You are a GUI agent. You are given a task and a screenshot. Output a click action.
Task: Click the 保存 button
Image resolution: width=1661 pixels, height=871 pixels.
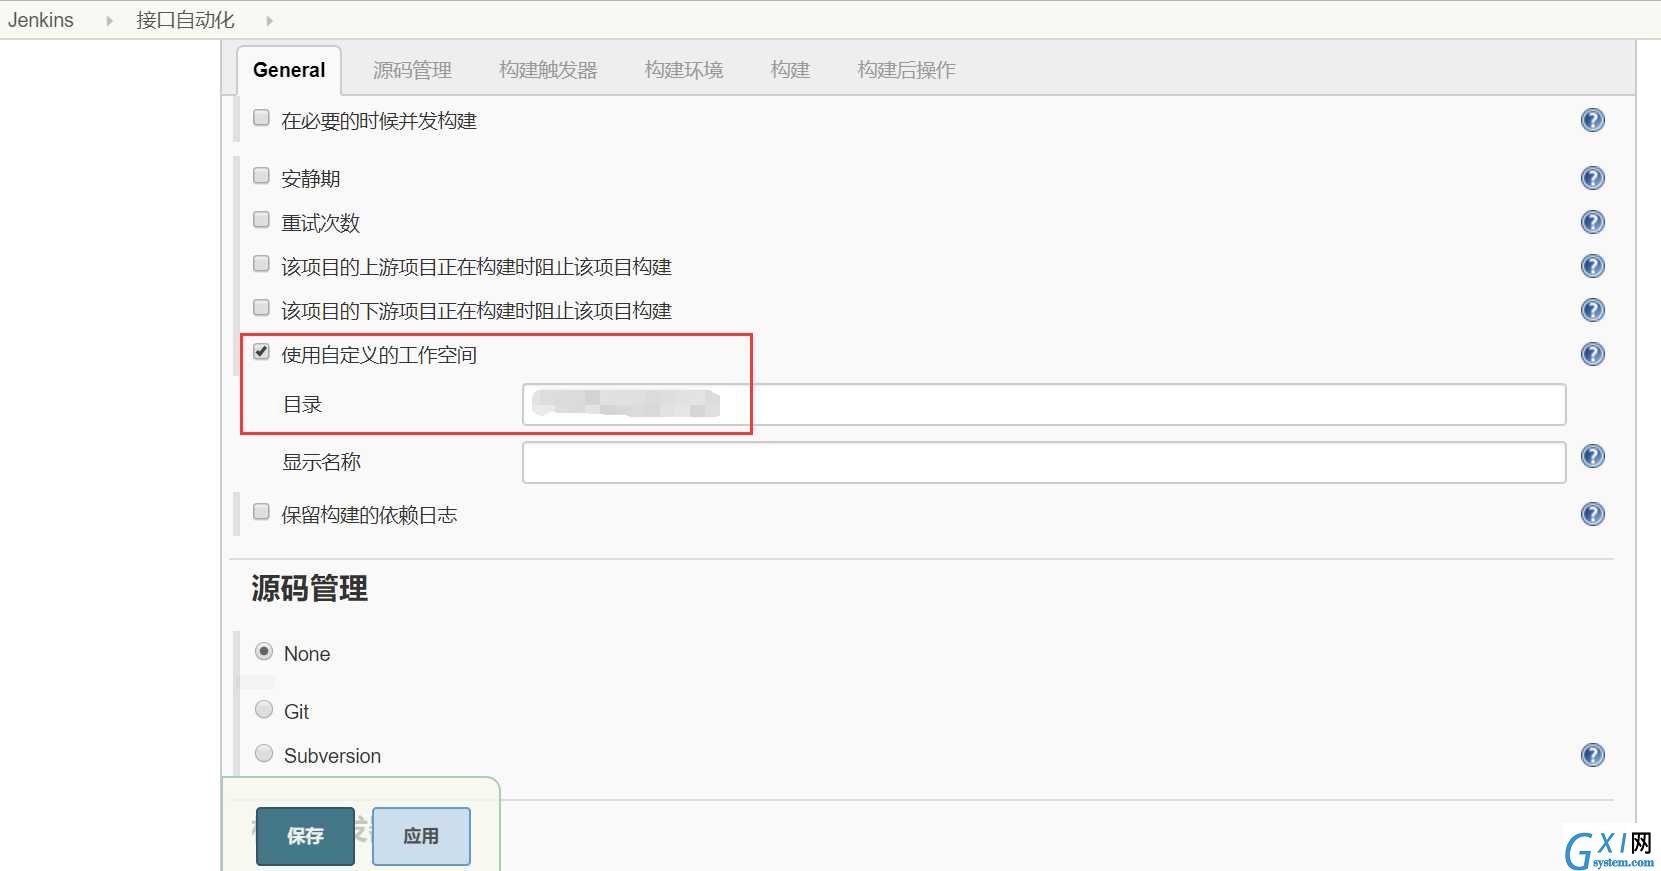(305, 836)
